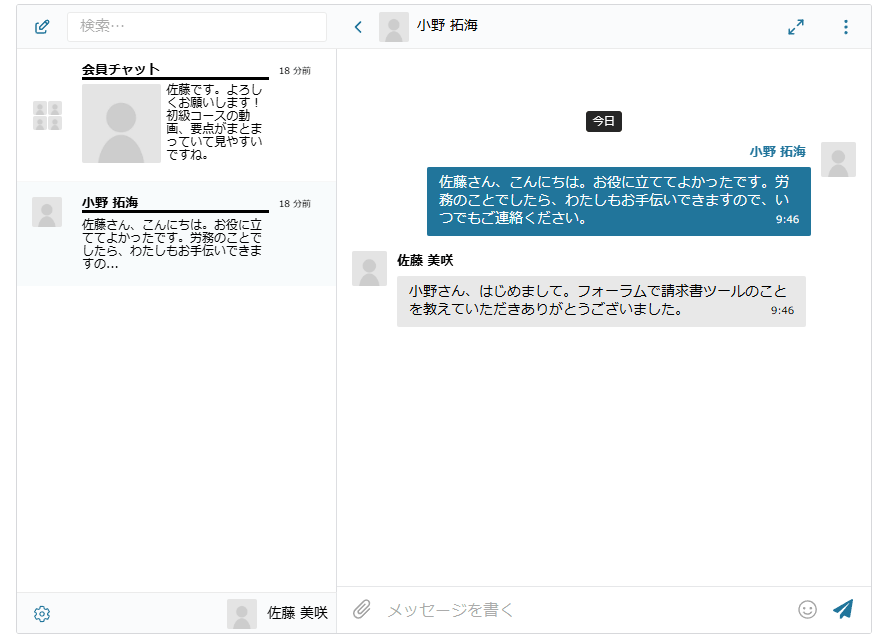The height and width of the screenshot is (638, 888).
Task: Click the 18 分前 timestamp on 小野 拓海 row
Action: (294, 204)
